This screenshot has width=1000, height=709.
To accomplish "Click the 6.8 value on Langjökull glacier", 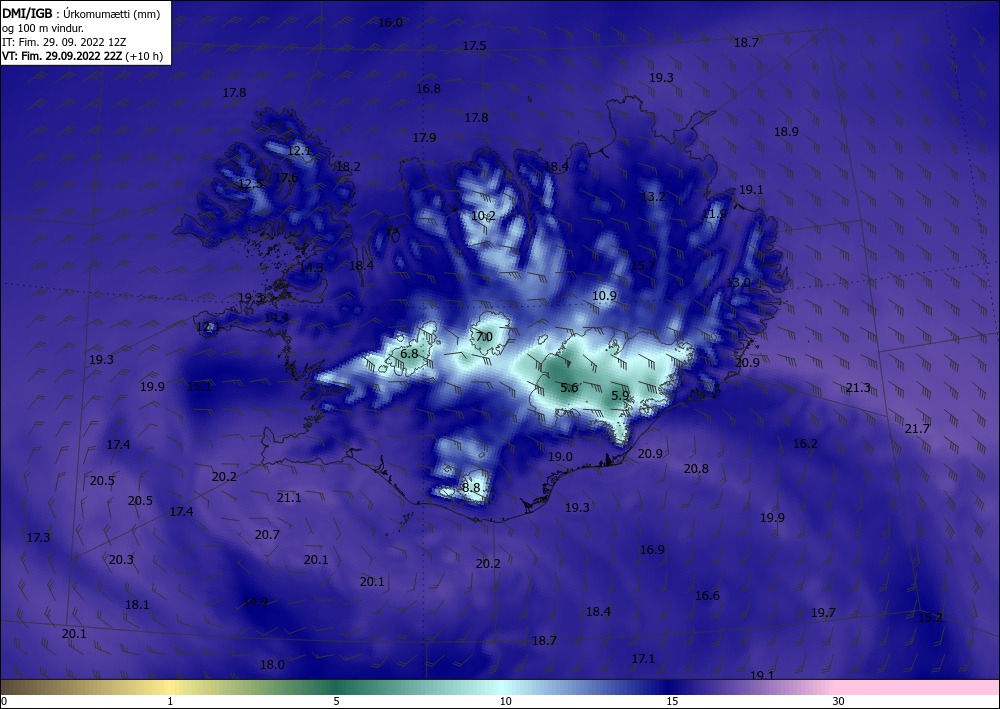I will 409,354.
